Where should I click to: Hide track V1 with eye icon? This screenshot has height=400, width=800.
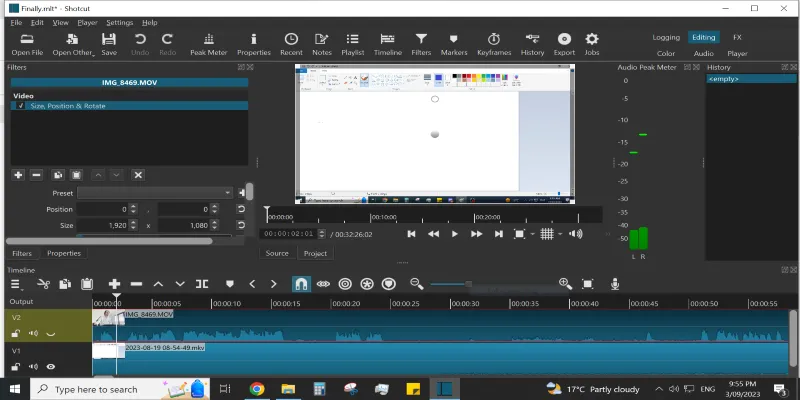click(x=51, y=366)
